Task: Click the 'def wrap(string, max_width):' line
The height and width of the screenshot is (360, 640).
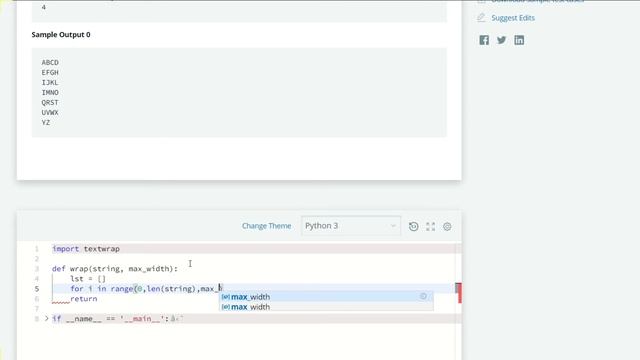Action: tap(115, 269)
